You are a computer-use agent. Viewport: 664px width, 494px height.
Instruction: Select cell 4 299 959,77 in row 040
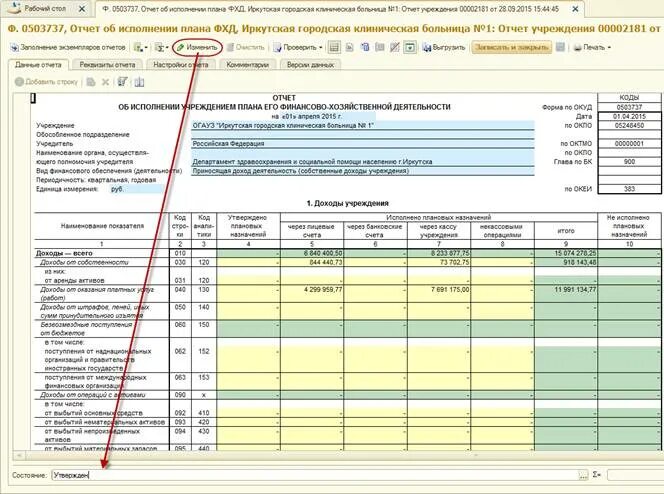point(312,293)
